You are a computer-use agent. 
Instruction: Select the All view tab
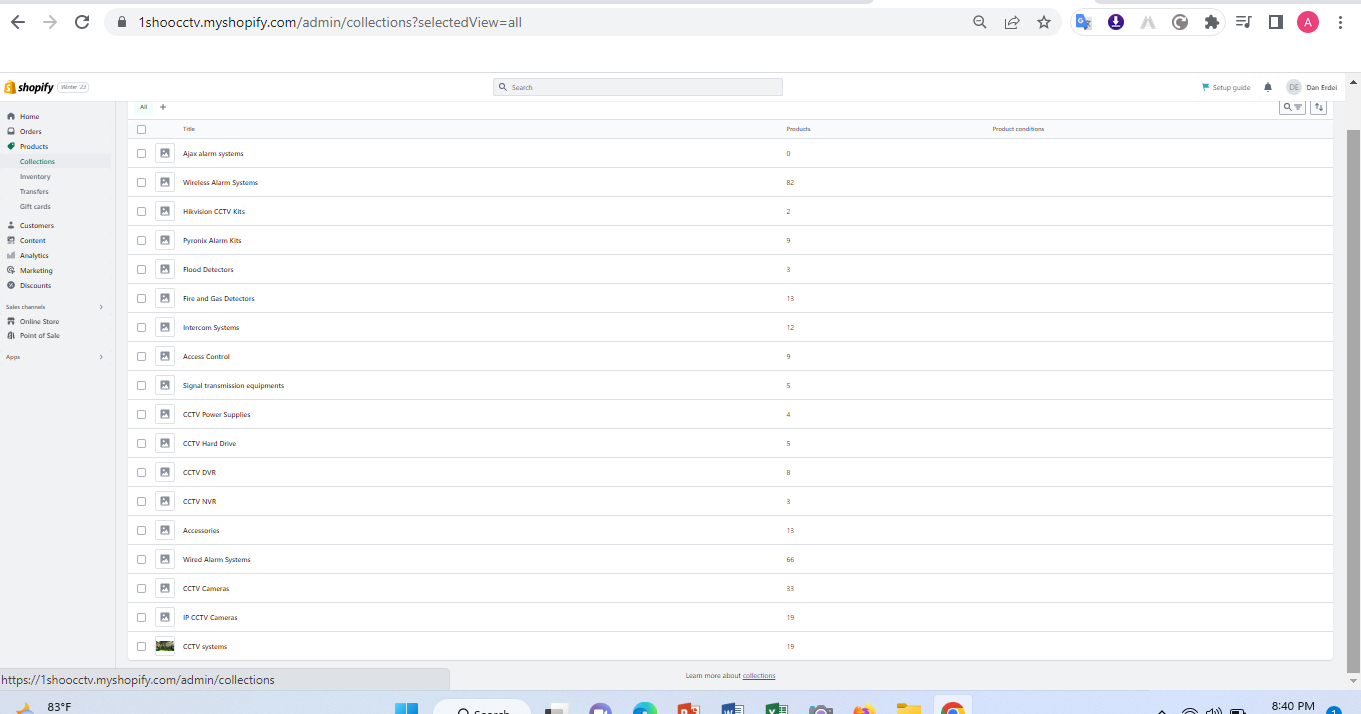143,107
